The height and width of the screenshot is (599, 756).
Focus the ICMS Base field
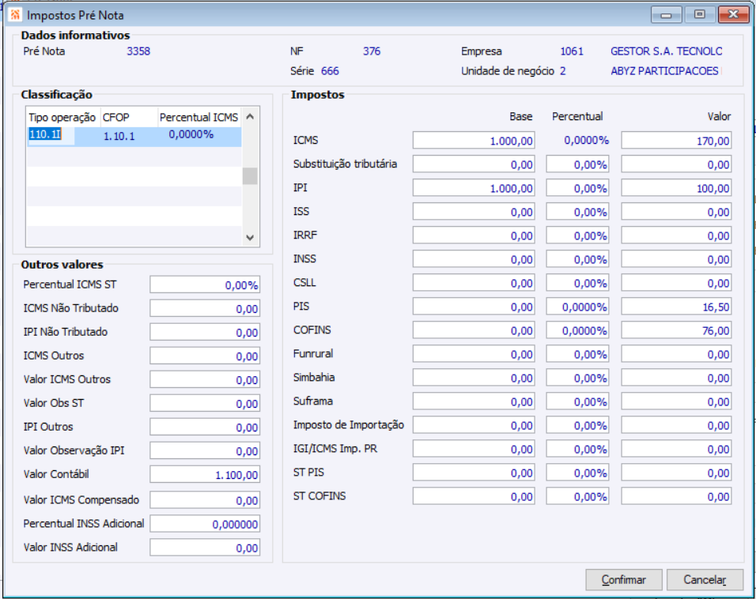[x=473, y=141]
